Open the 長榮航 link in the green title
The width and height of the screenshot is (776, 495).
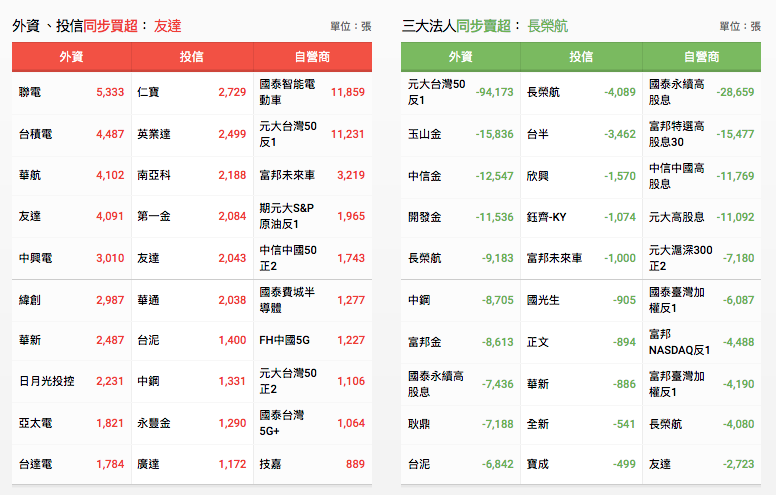pos(547,26)
